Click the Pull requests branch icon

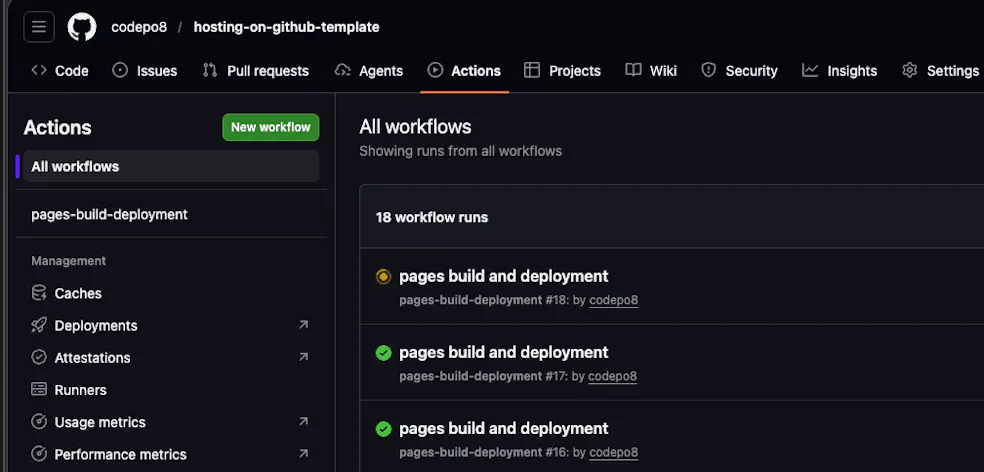pyautogui.click(x=210, y=70)
